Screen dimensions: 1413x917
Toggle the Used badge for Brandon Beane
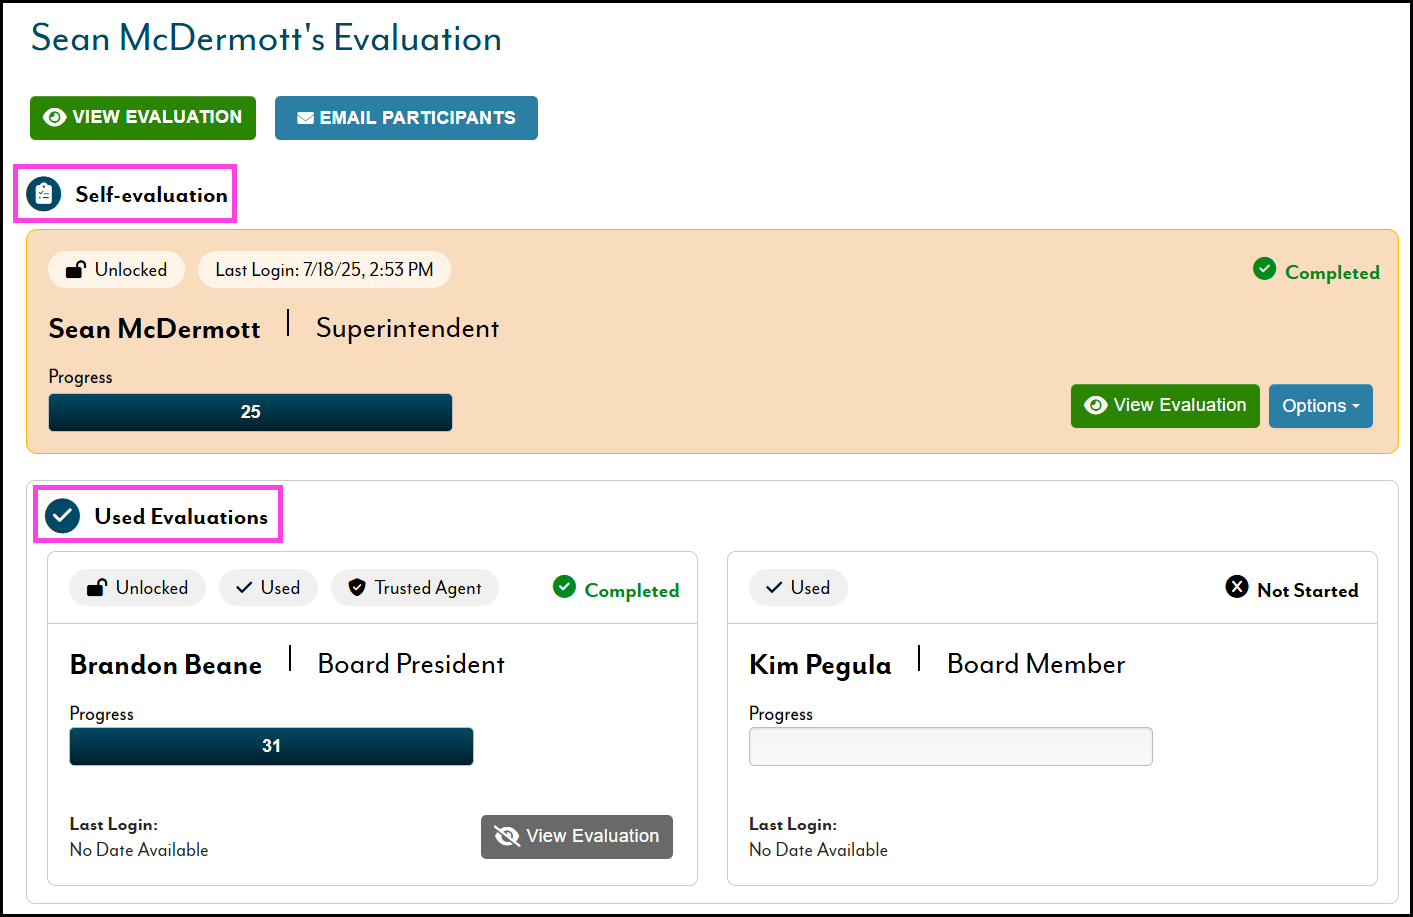tap(268, 588)
